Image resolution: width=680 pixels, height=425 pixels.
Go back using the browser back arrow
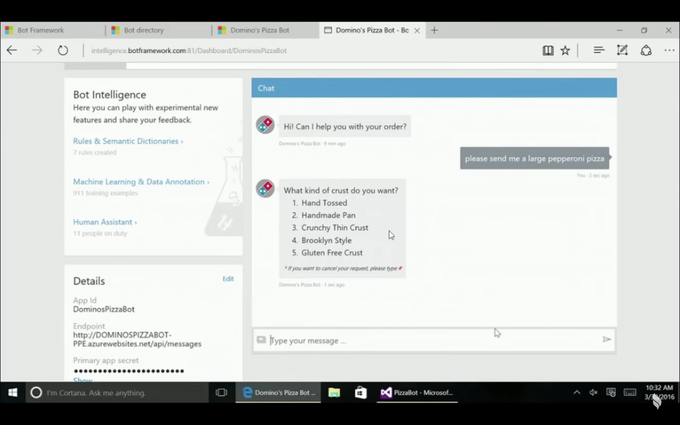pos(12,50)
